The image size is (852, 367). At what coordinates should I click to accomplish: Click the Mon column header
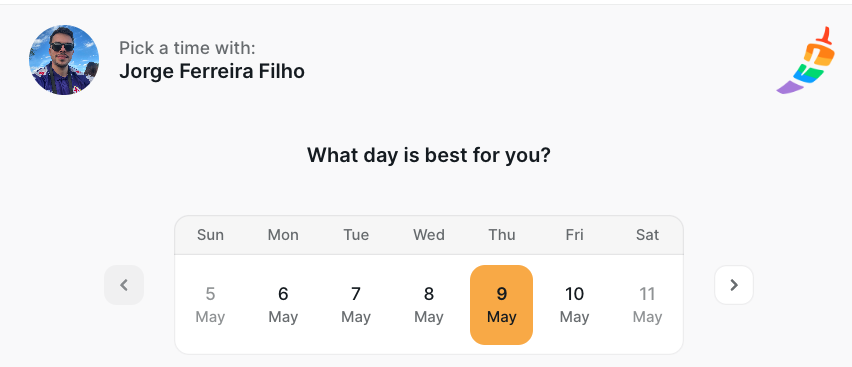point(283,235)
